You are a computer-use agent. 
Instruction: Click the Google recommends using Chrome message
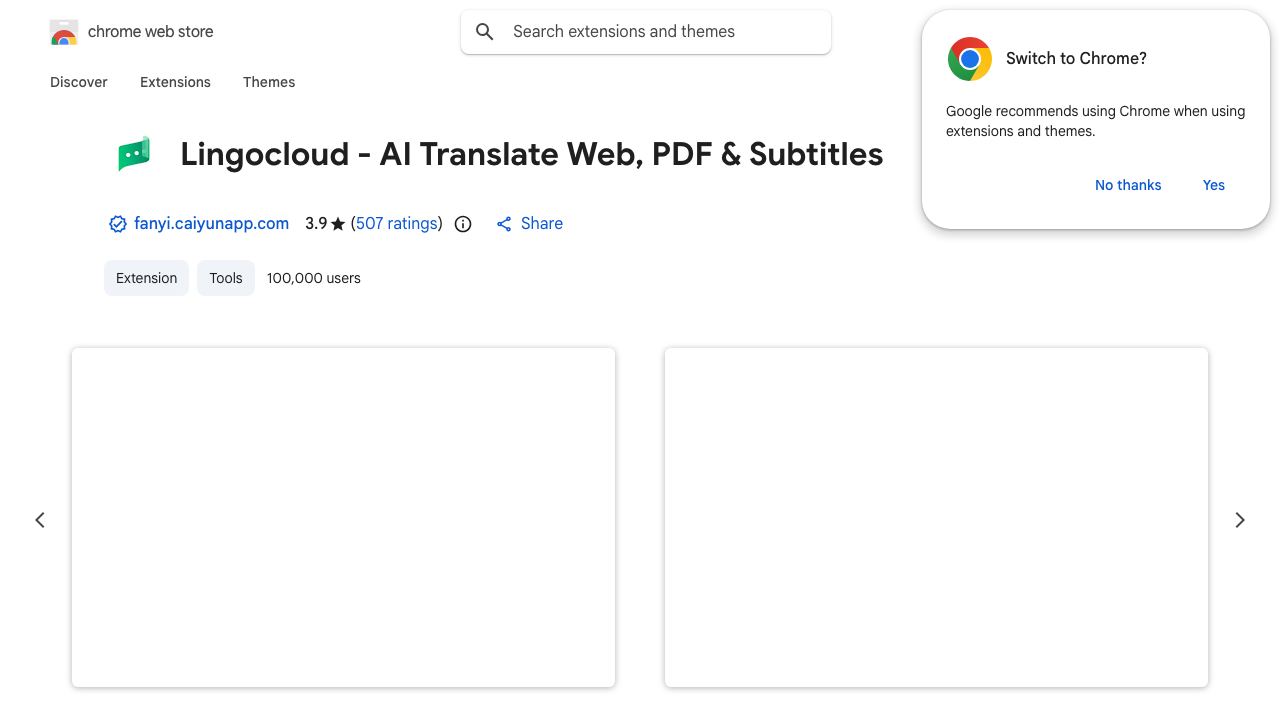click(x=1096, y=121)
